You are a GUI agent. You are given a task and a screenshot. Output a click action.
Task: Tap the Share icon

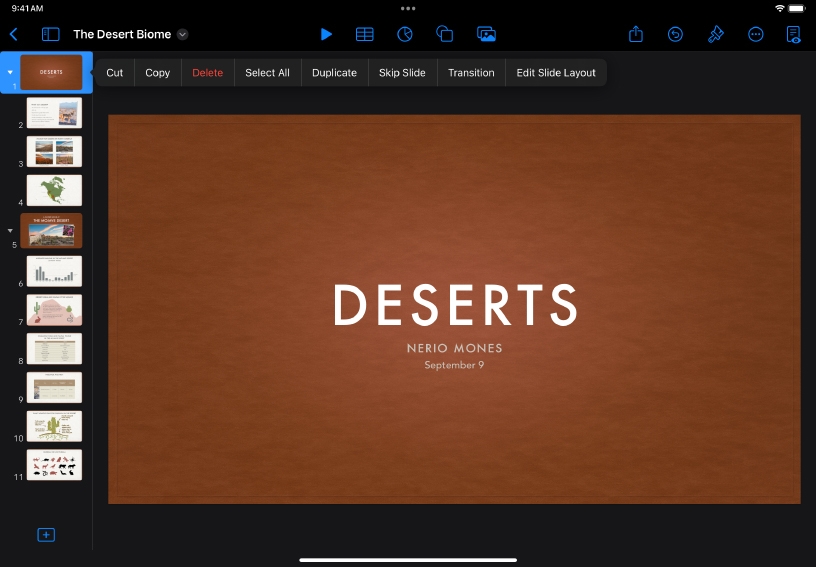click(x=636, y=34)
